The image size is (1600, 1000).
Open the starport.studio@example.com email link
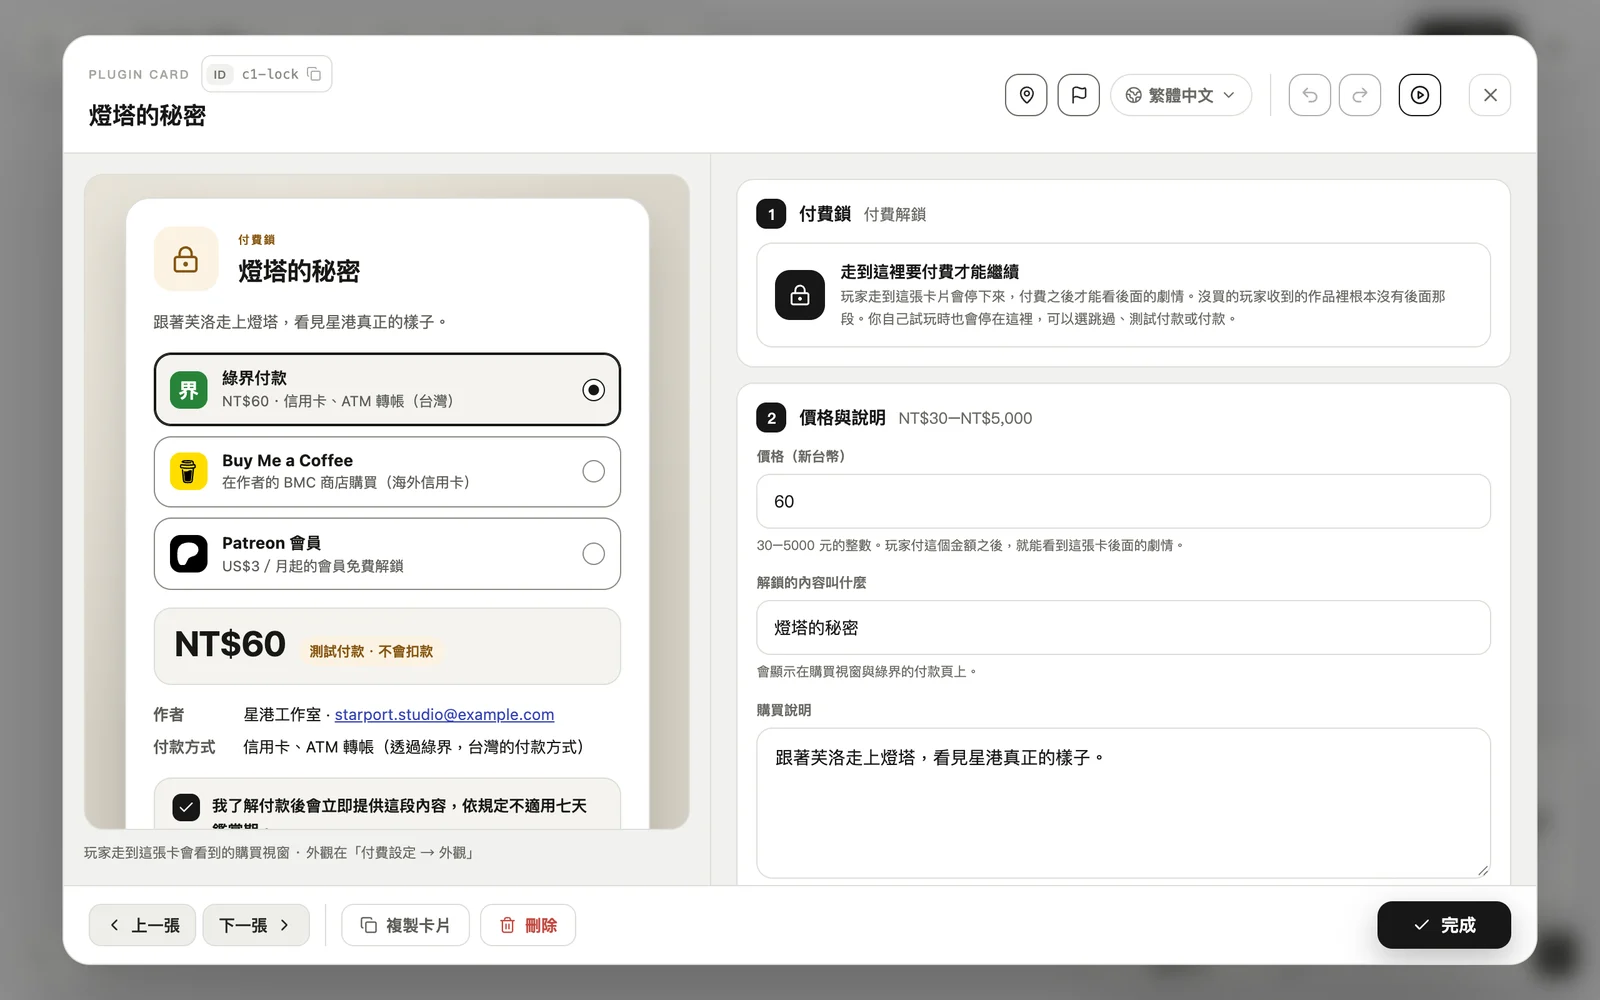tap(444, 714)
